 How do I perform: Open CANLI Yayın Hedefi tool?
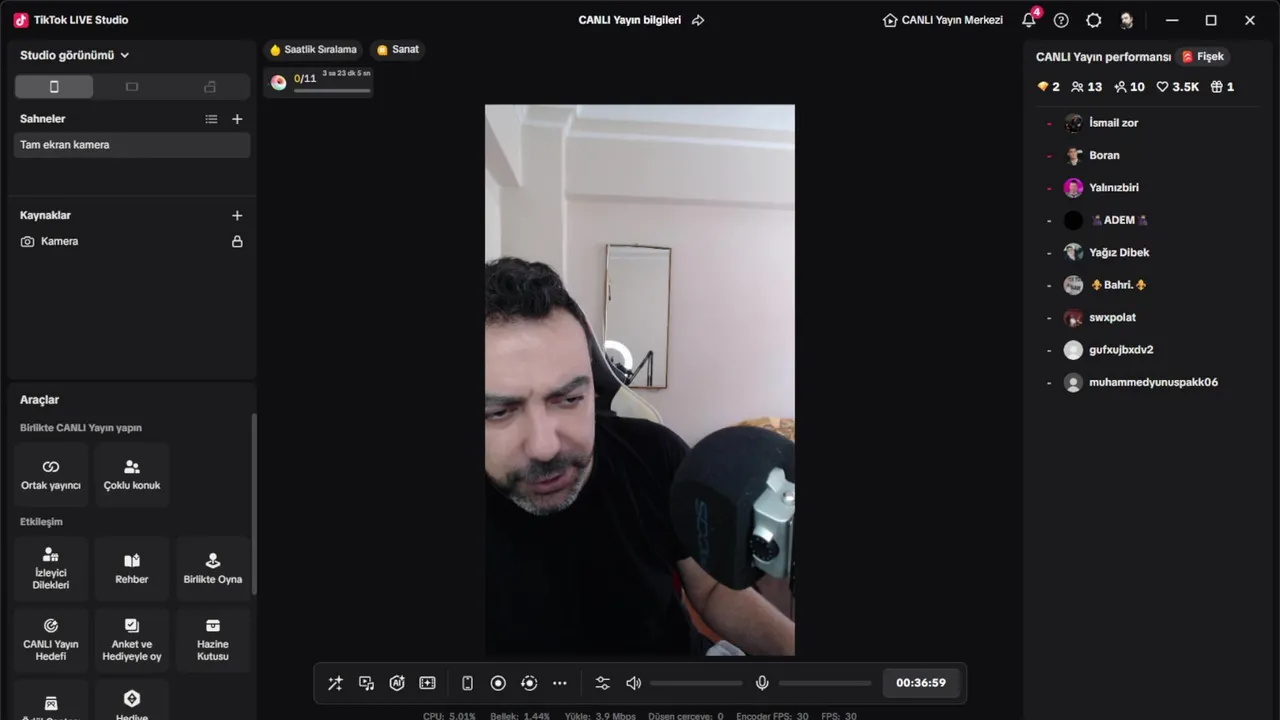51,640
